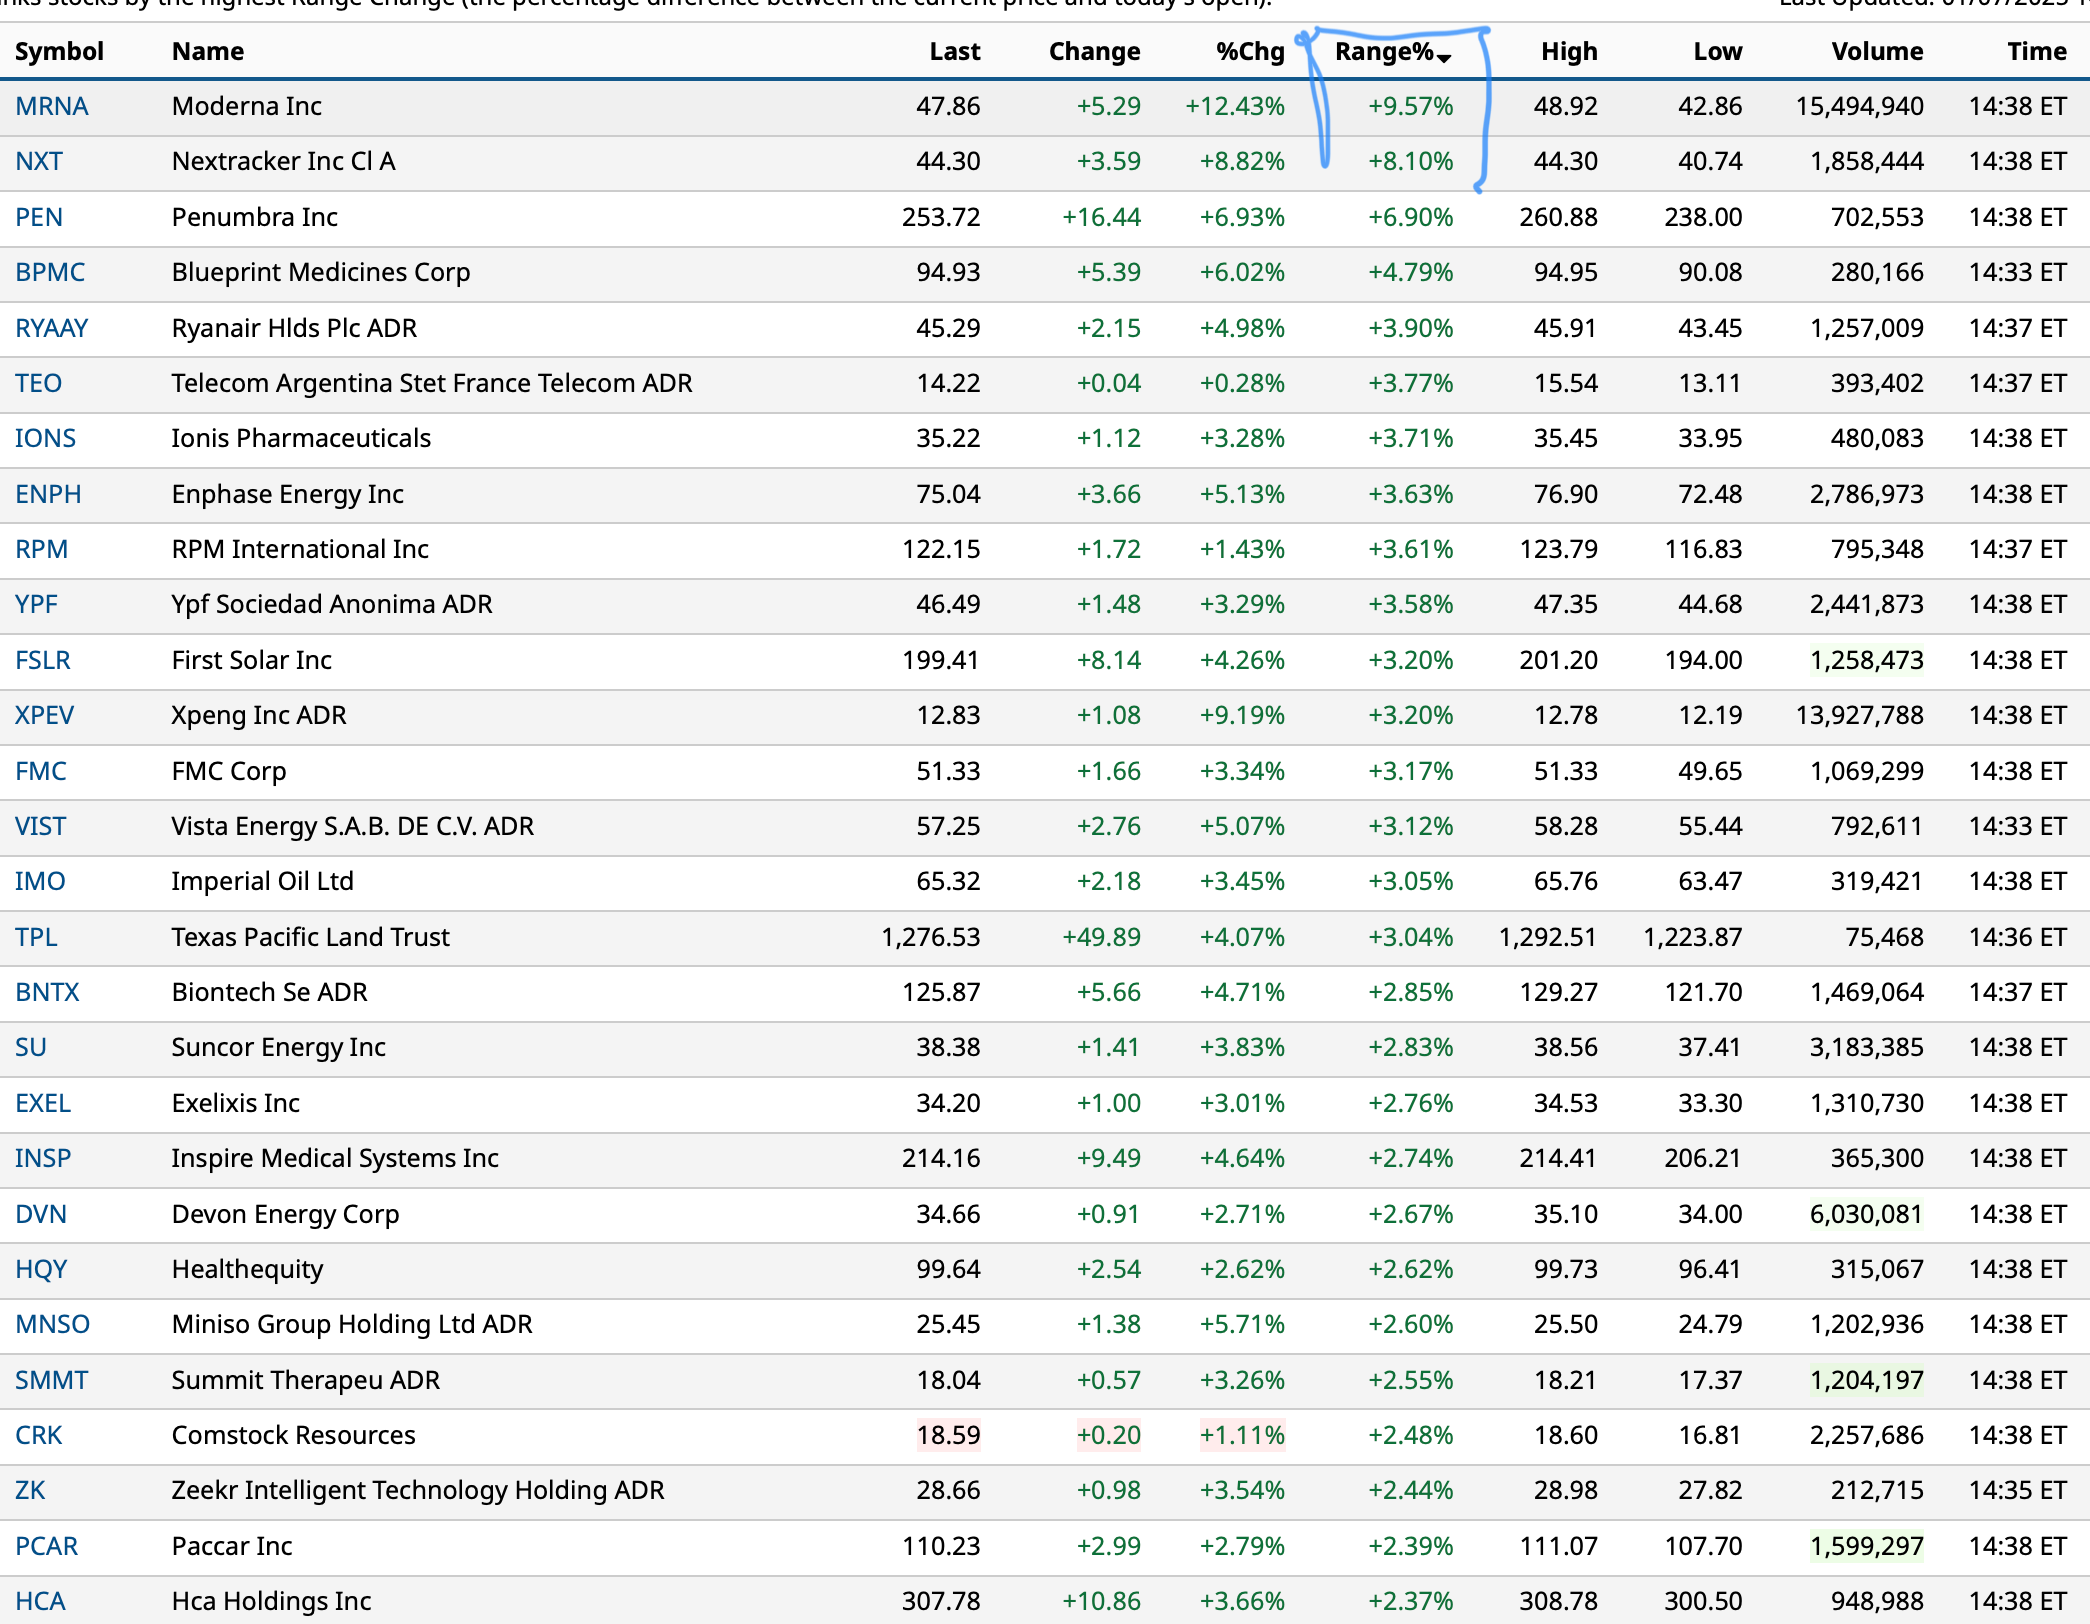This screenshot has width=2090, height=1624.
Task: Sort the table by the Volume column
Action: coord(1876,52)
